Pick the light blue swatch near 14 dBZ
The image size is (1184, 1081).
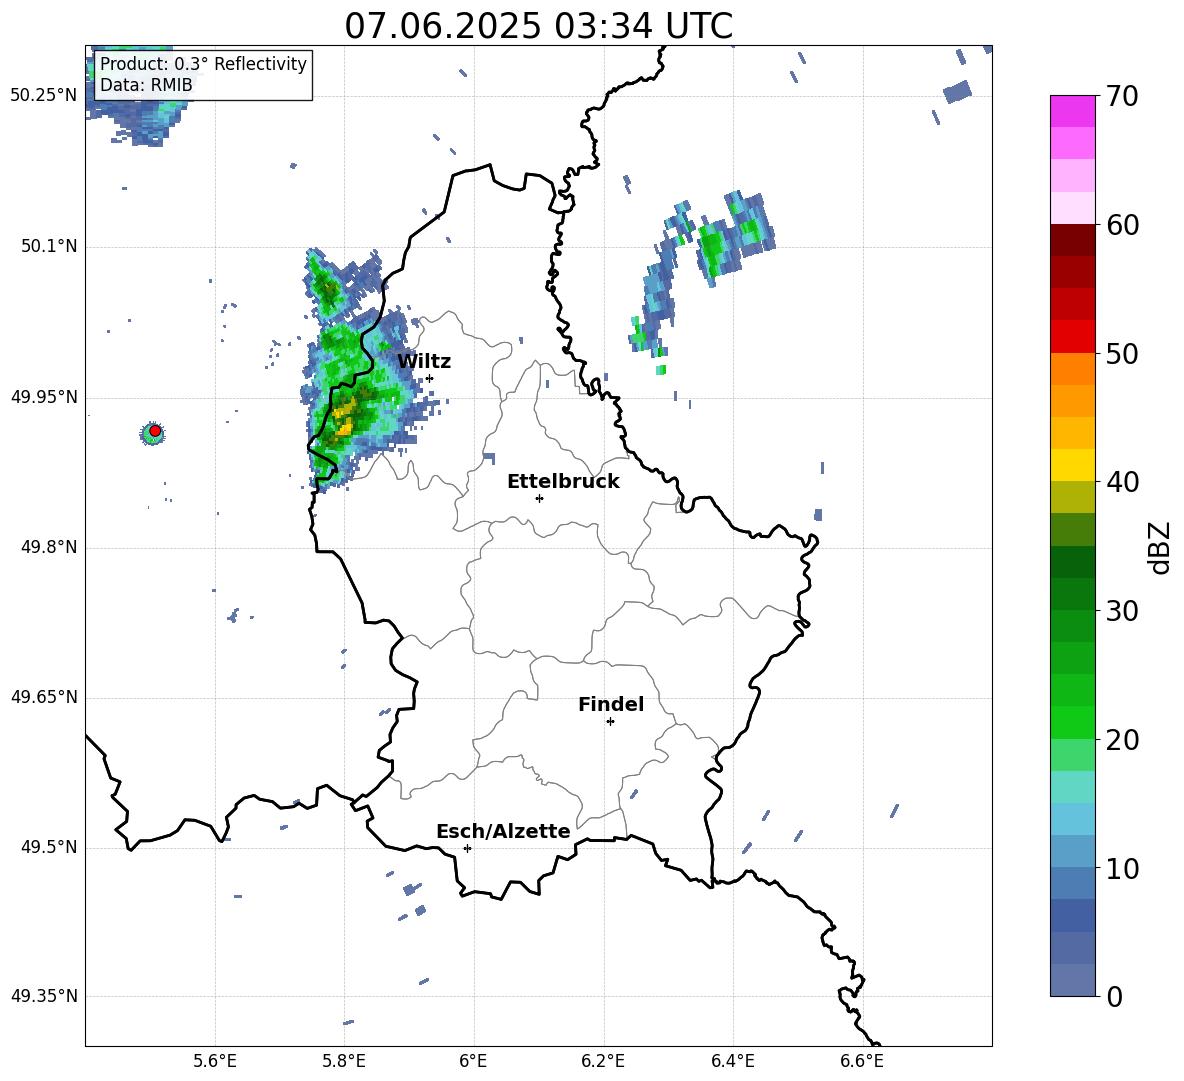click(x=1072, y=819)
